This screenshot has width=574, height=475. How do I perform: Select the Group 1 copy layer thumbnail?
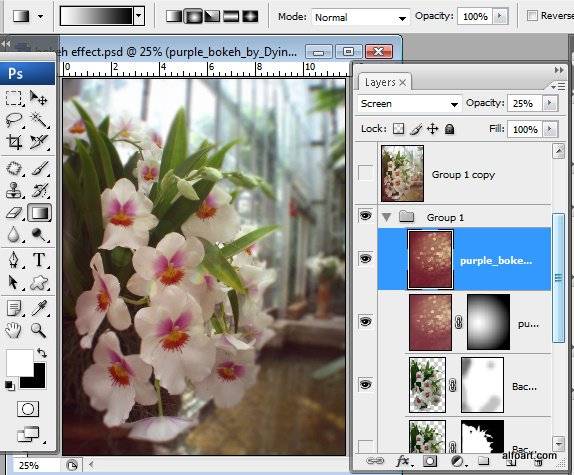(402, 173)
